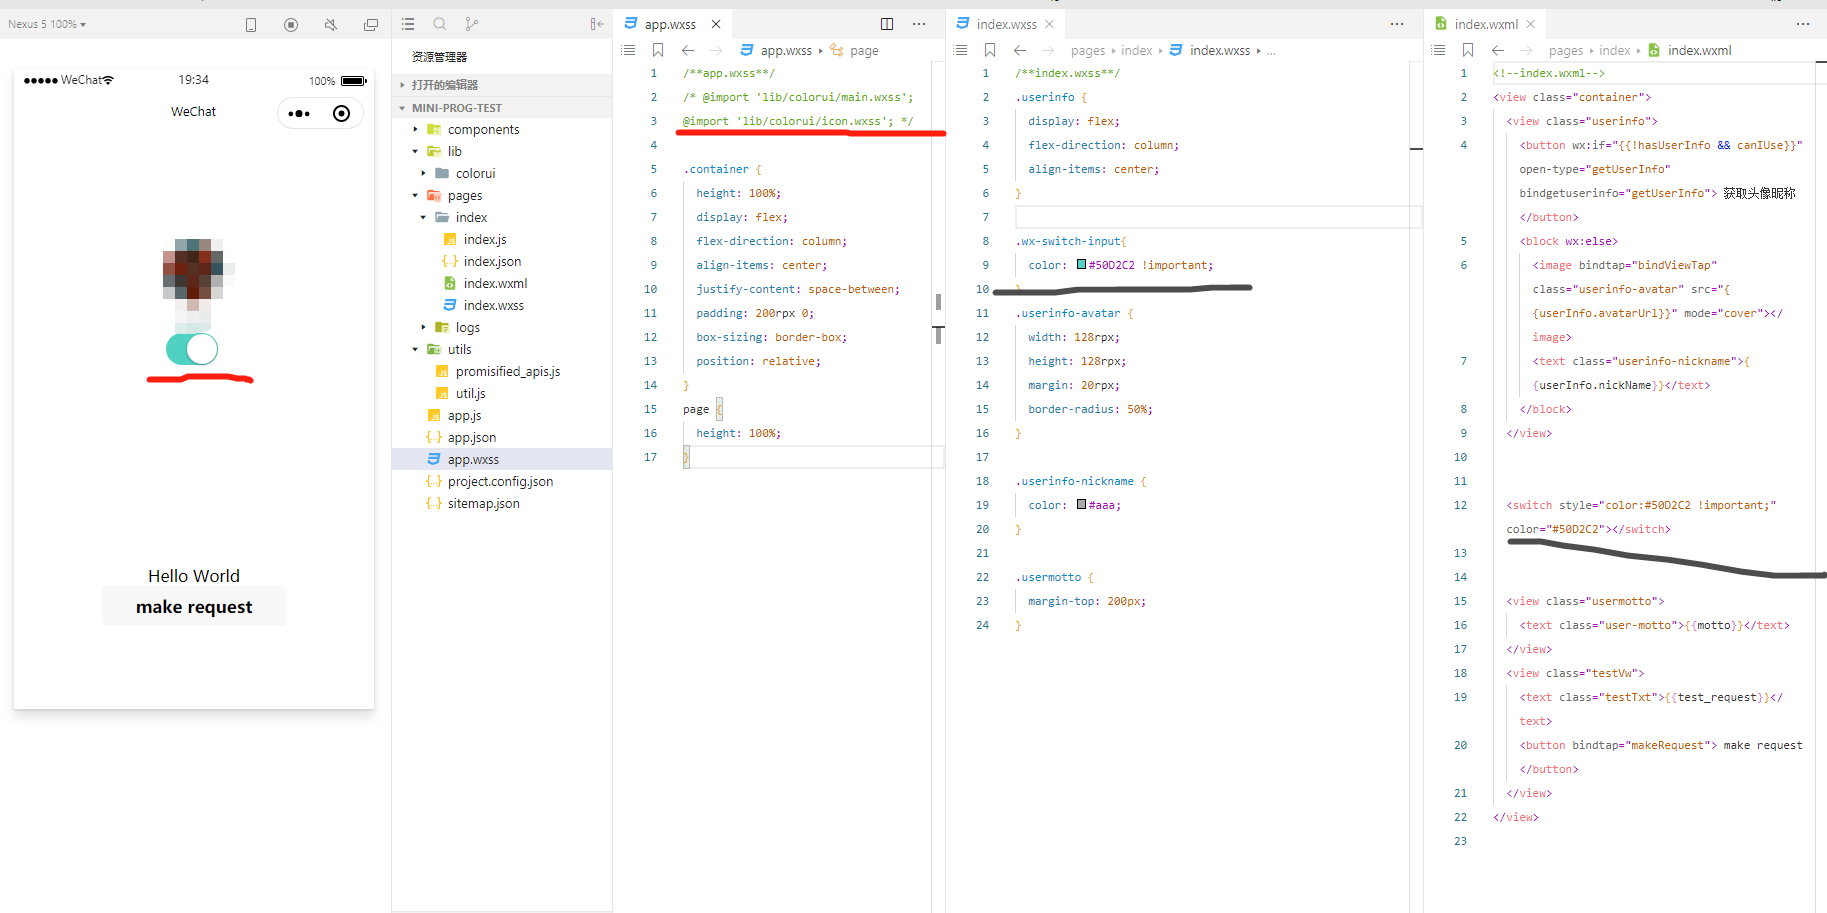Open the detached simulator window icon

point(371,25)
